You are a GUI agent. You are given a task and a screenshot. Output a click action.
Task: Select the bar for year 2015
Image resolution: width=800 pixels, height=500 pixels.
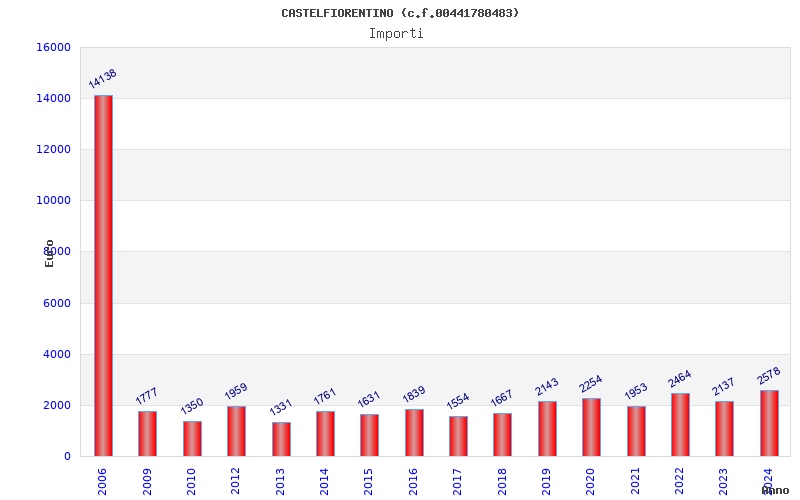point(369,435)
